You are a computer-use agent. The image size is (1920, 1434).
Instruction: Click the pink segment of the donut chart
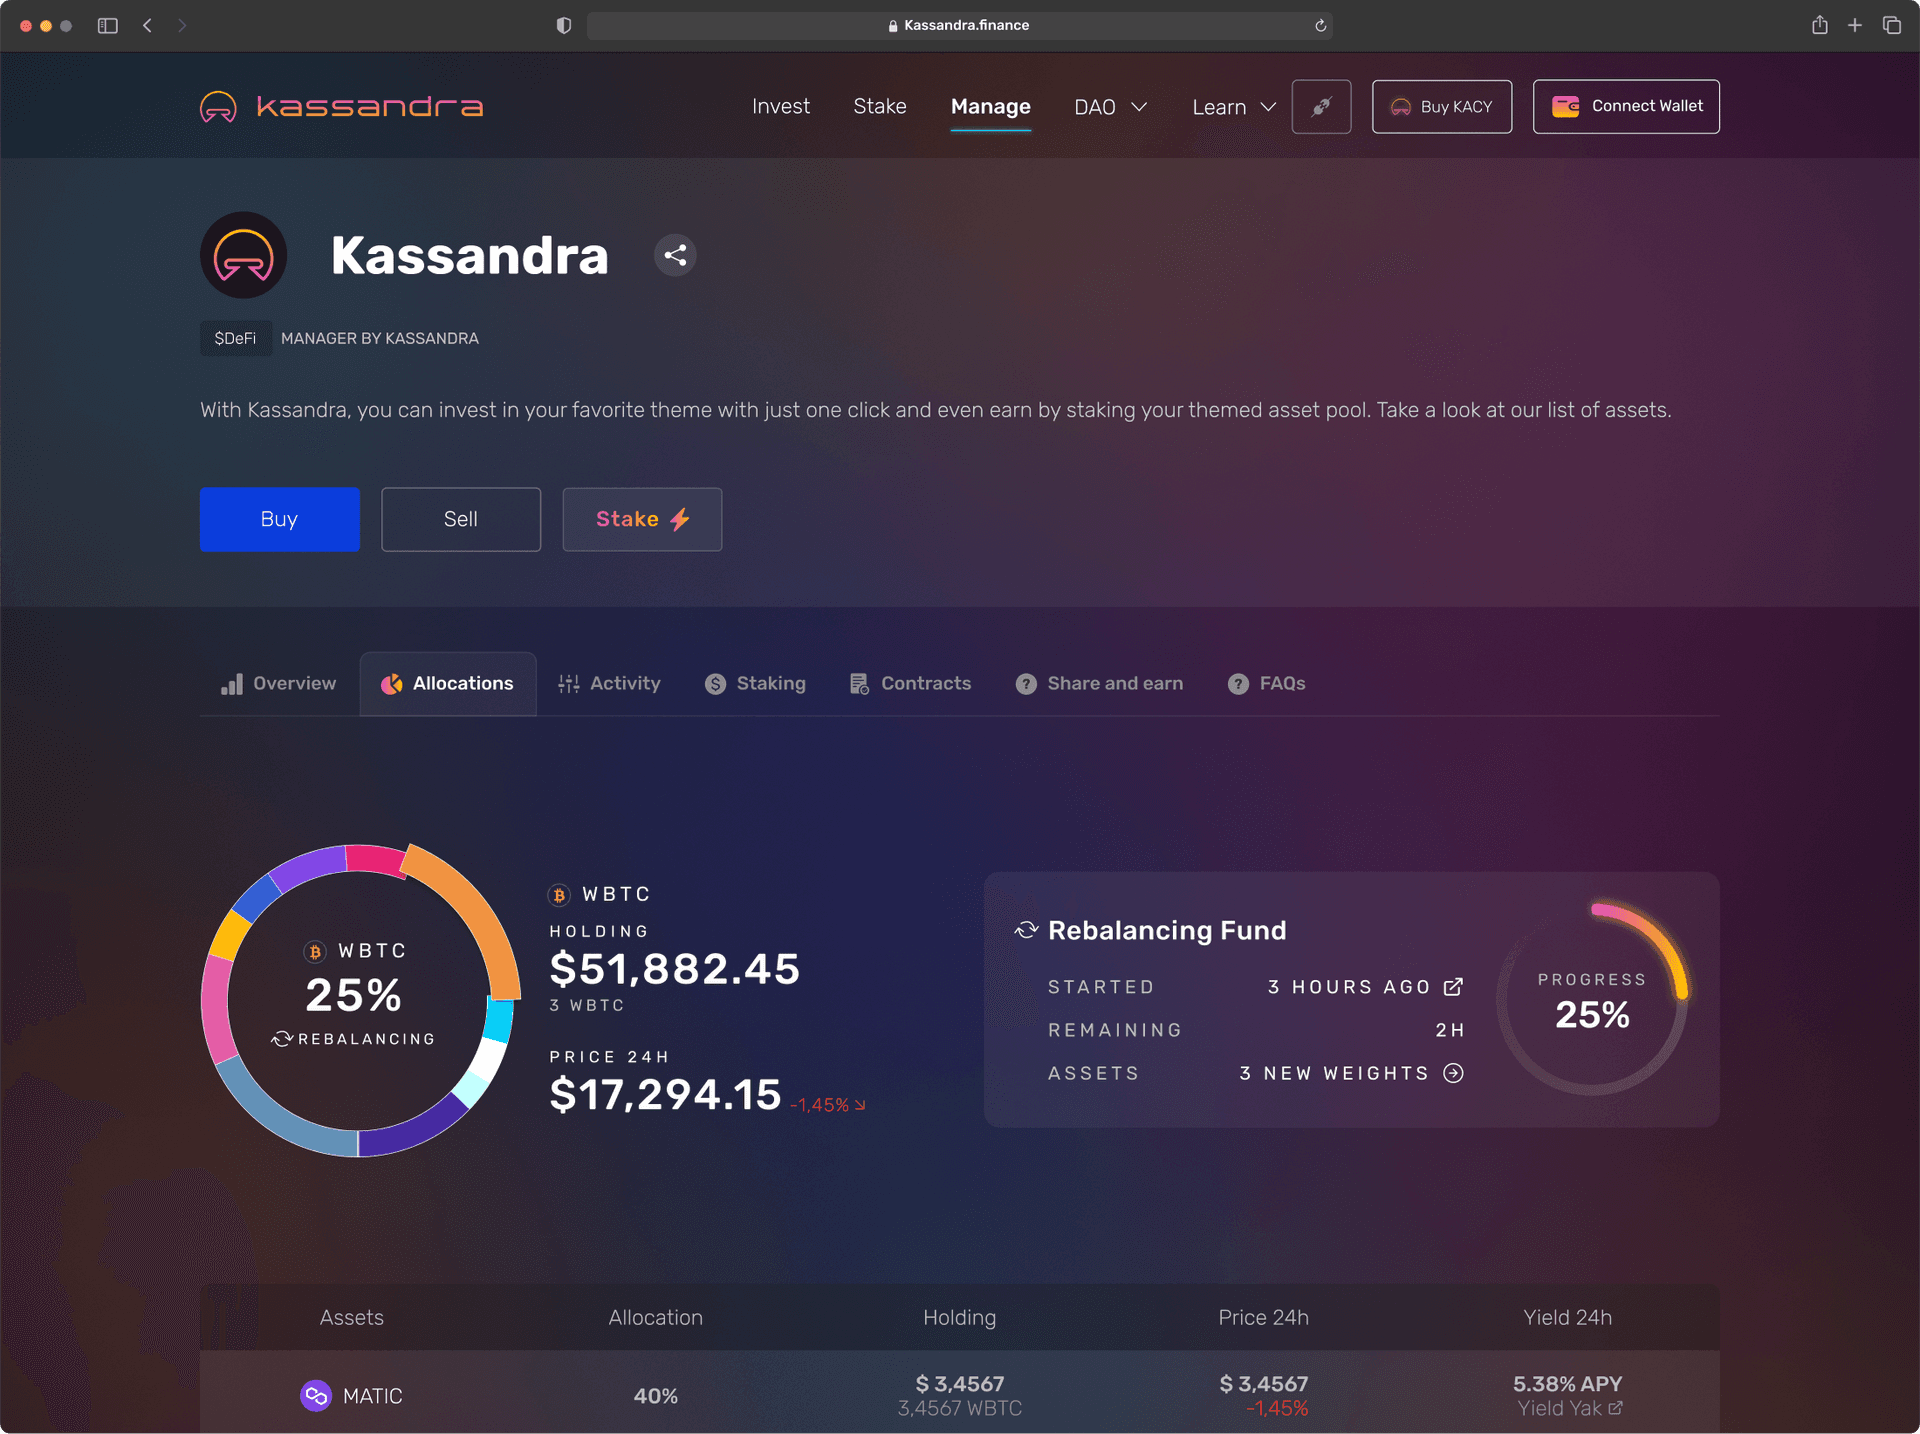click(218, 1010)
